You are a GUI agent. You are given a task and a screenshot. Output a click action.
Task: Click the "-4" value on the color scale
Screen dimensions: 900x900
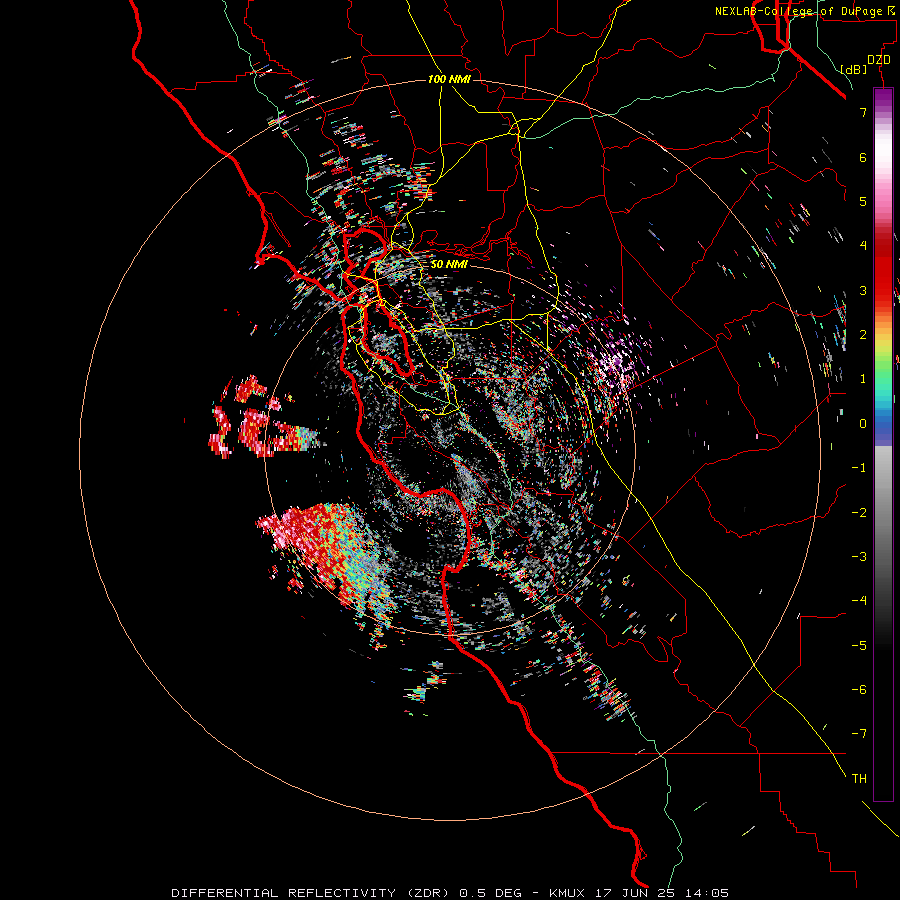click(859, 601)
